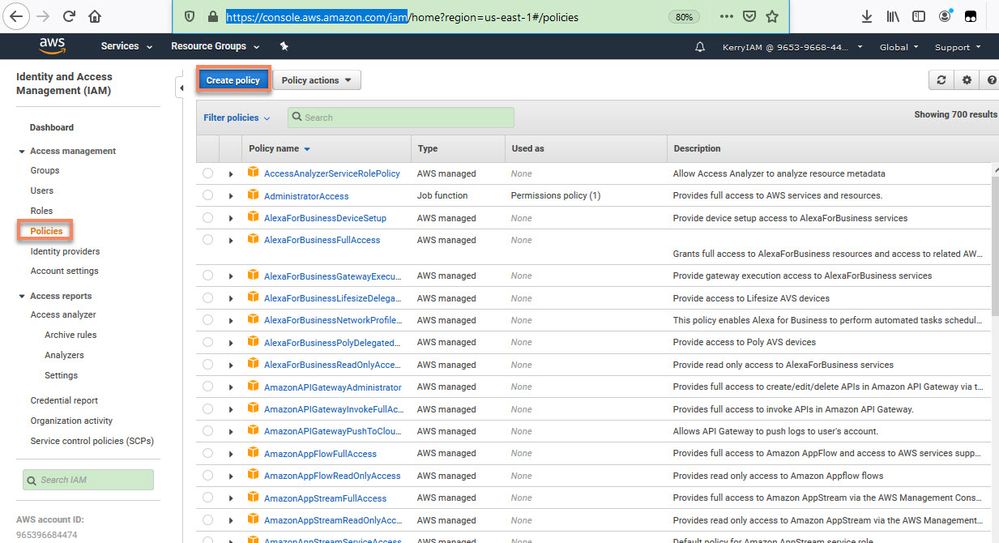Select AmazonAPIGatewayAdministrator radio button

[208, 387]
